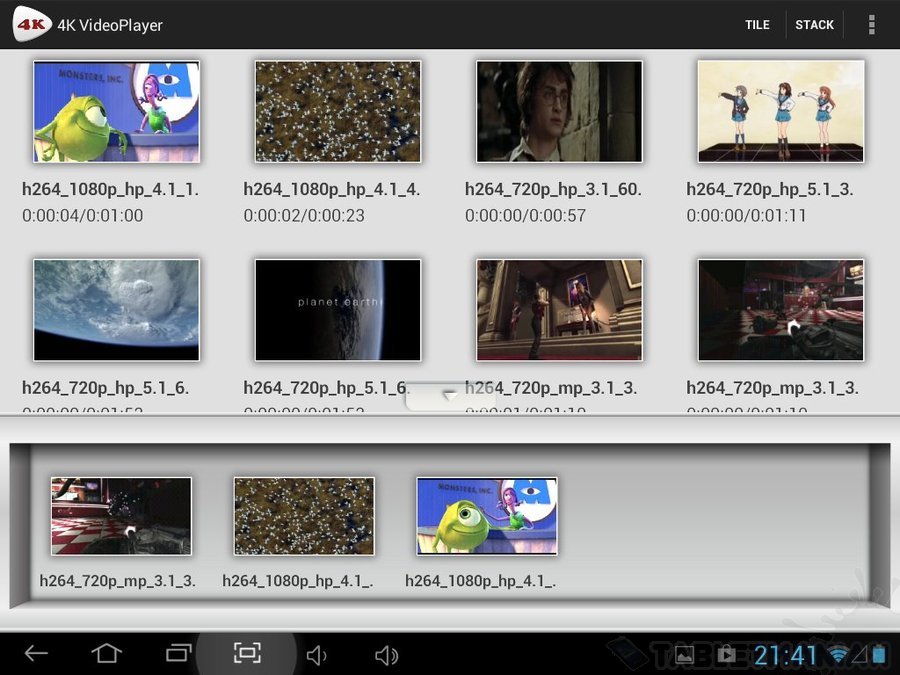Tap the Wi-Fi status icon
This screenshot has height=675, width=900.
(x=837, y=654)
